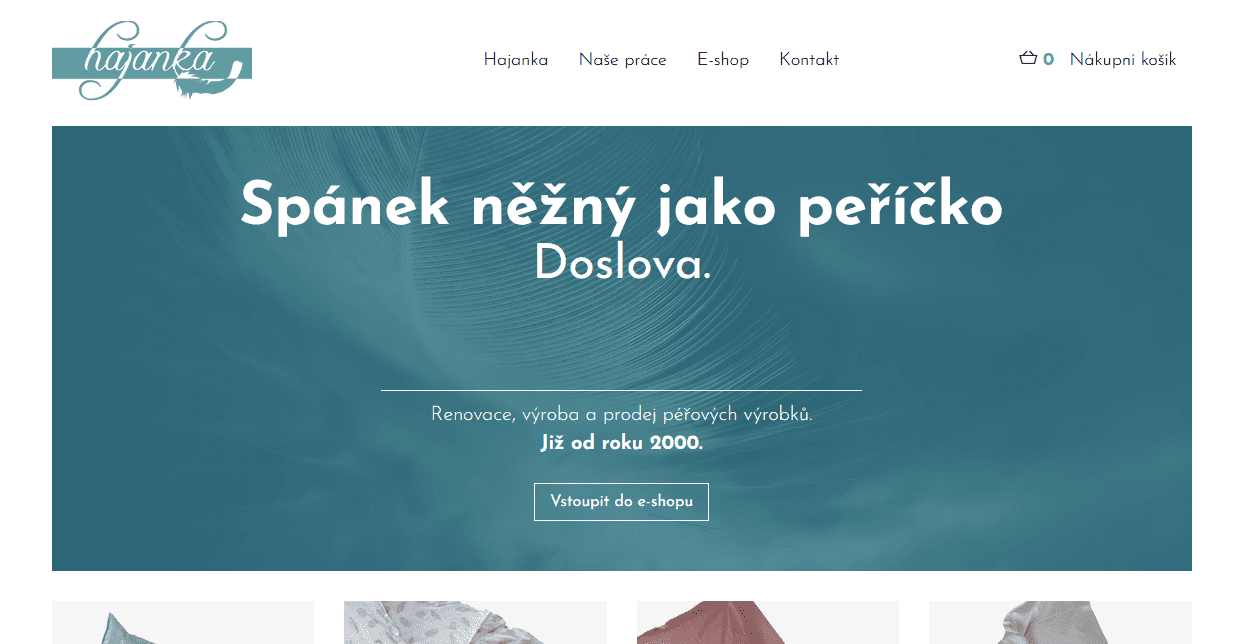Click the Doslova subtitle text
Viewport: 1239px width, 644px height.
[x=622, y=265]
